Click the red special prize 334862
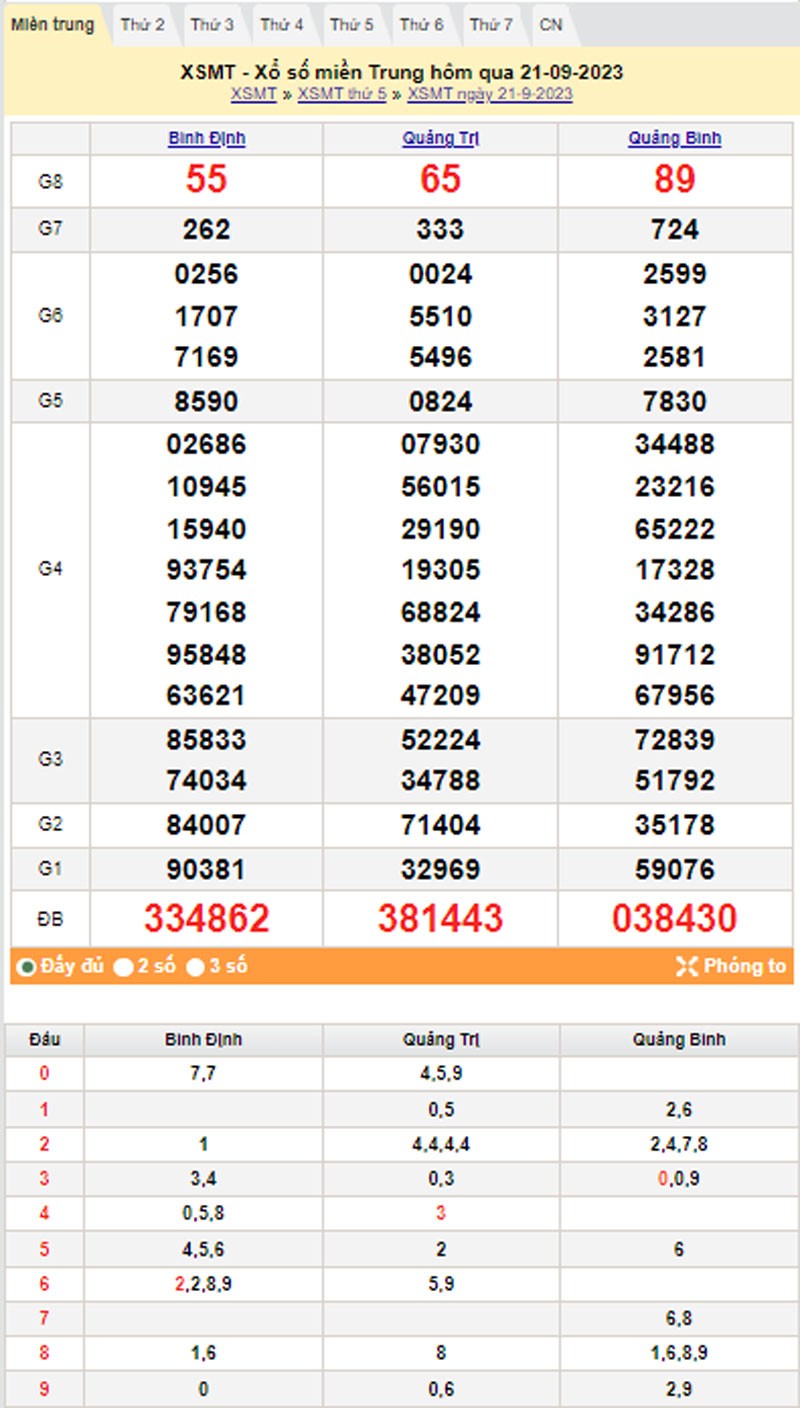This screenshot has height=1408, width=800. [x=205, y=916]
